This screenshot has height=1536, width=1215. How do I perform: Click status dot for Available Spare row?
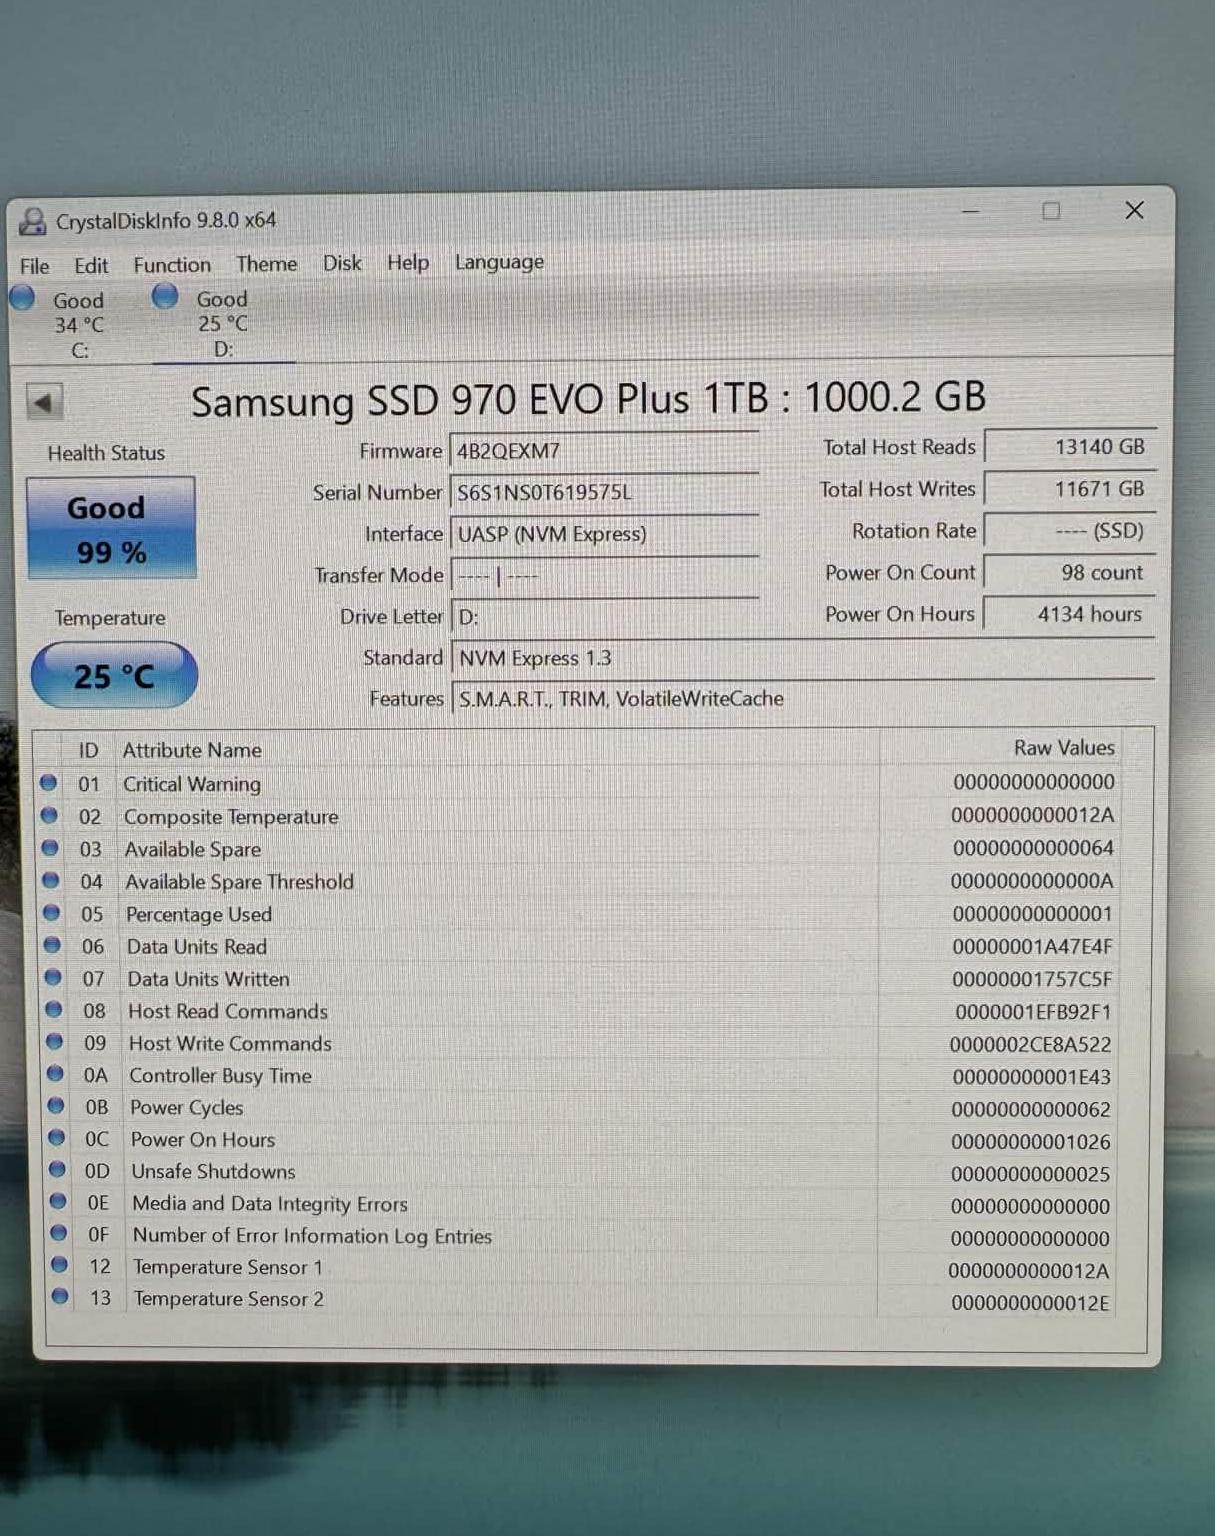point(50,848)
